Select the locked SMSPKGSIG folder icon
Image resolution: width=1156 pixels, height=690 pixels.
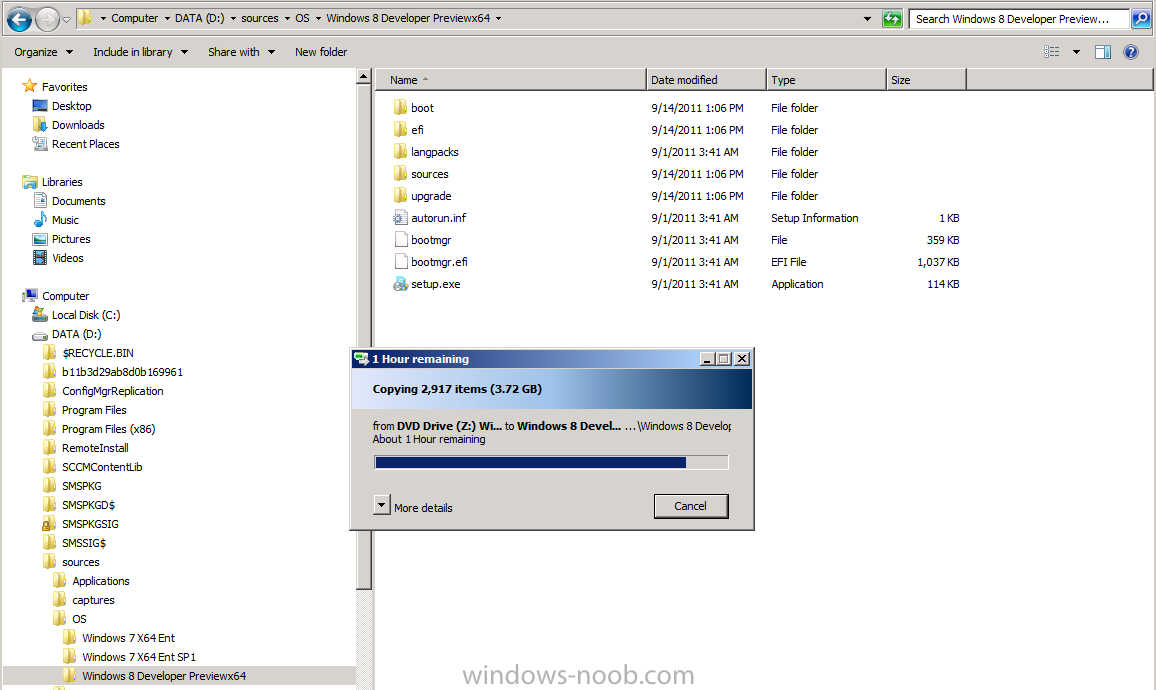(x=49, y=524)
